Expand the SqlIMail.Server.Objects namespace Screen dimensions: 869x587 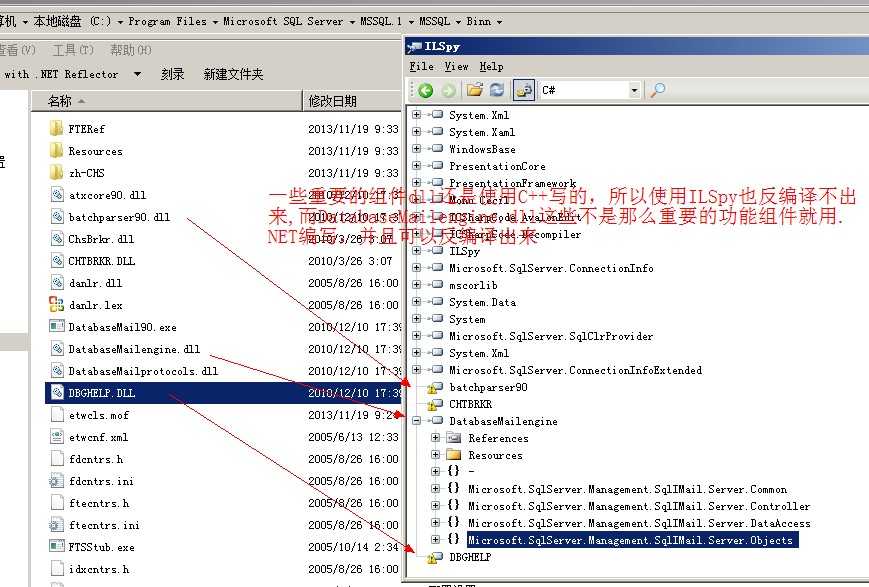[x=436, y=539]
